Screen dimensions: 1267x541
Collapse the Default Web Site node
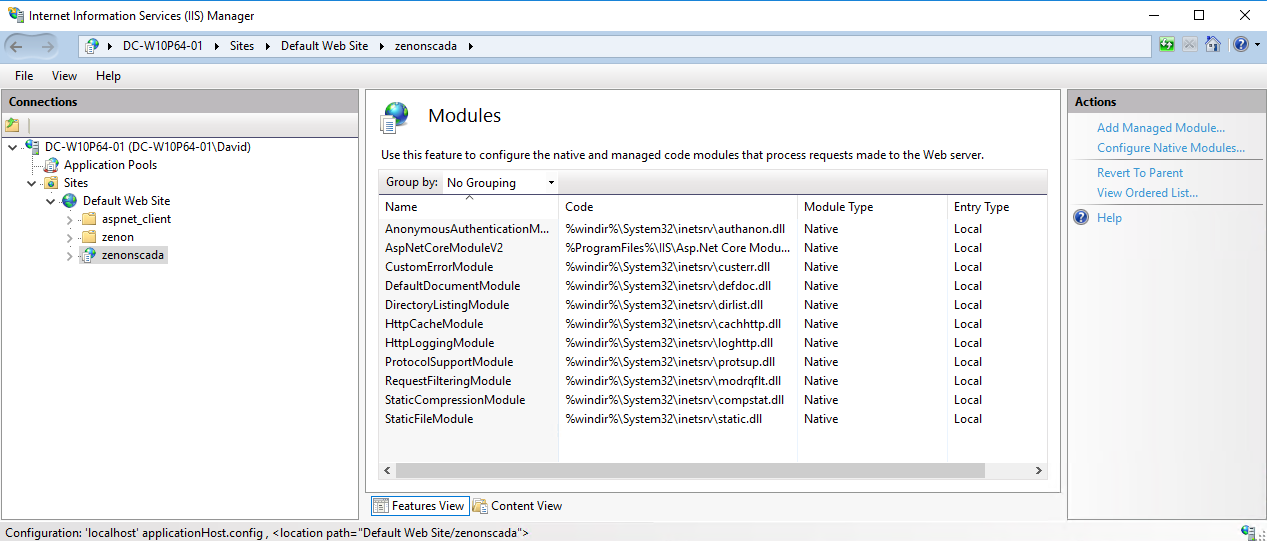click(51, 201)
